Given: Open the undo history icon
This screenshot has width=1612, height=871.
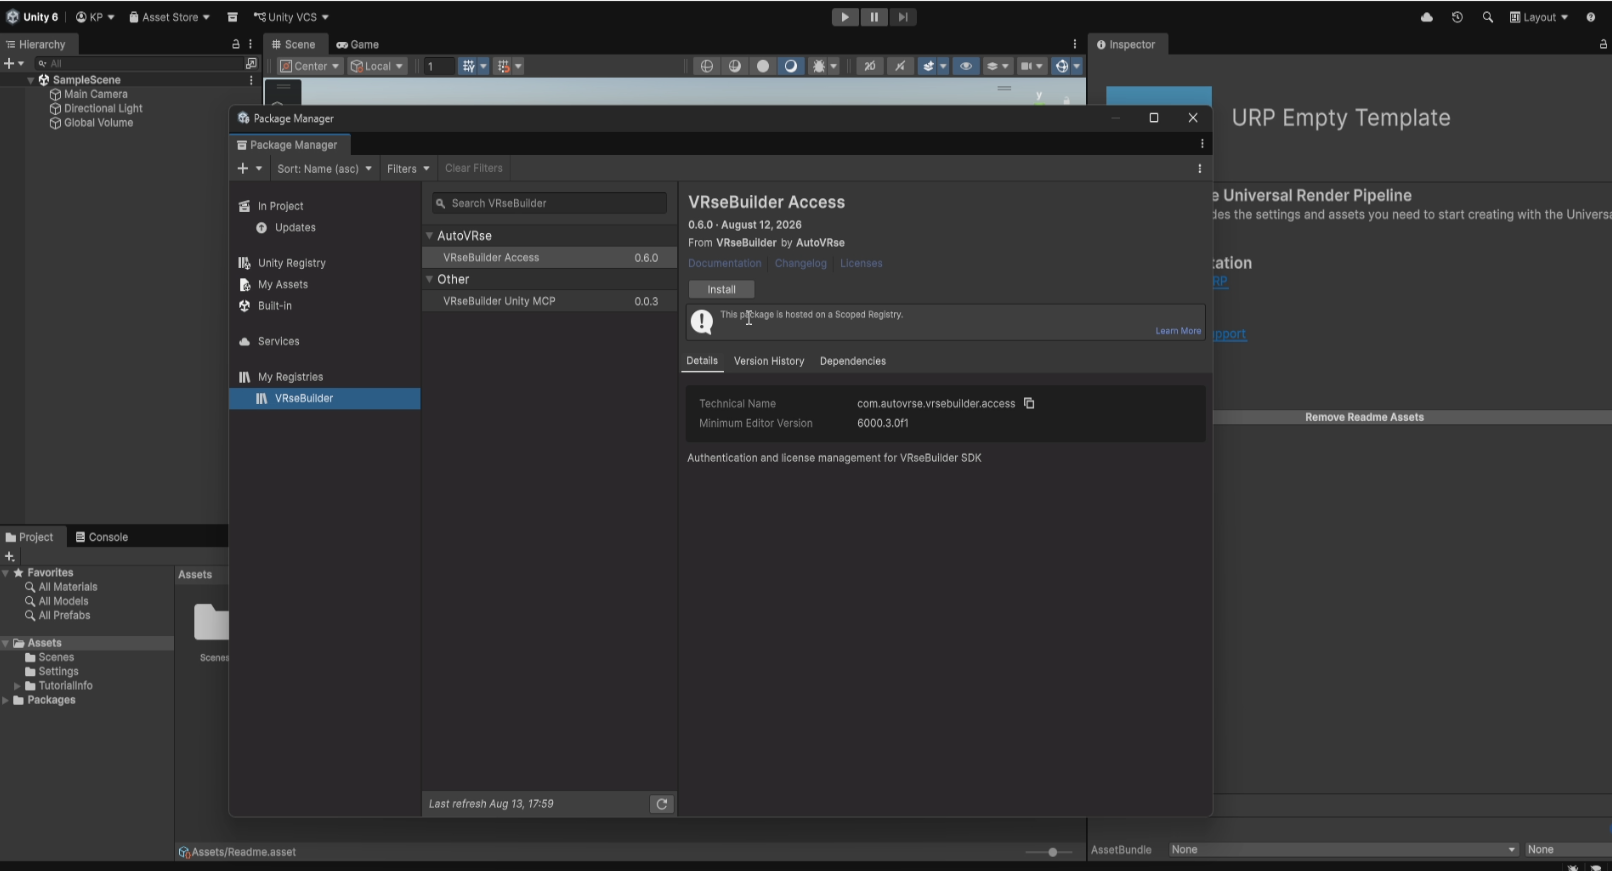Looking at the screenshot, I should (x=1457, y=17).
